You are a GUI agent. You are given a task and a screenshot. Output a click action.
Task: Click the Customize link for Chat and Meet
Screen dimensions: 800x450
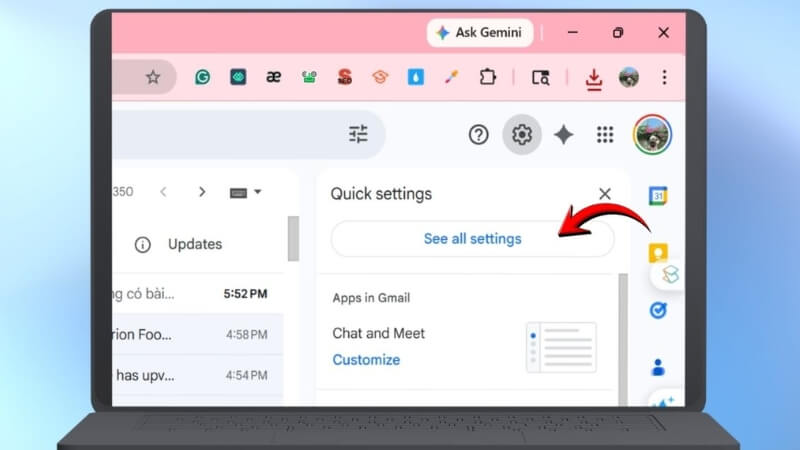tap(366, 360)
